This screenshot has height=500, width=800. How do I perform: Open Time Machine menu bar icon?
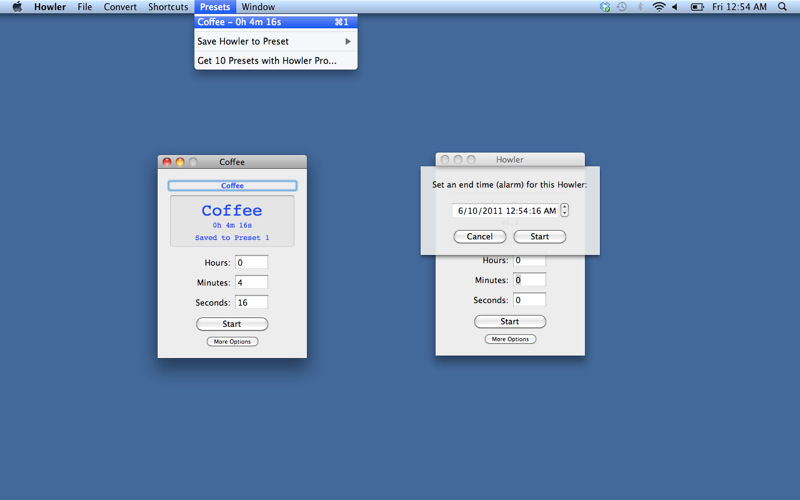point(621,7)
